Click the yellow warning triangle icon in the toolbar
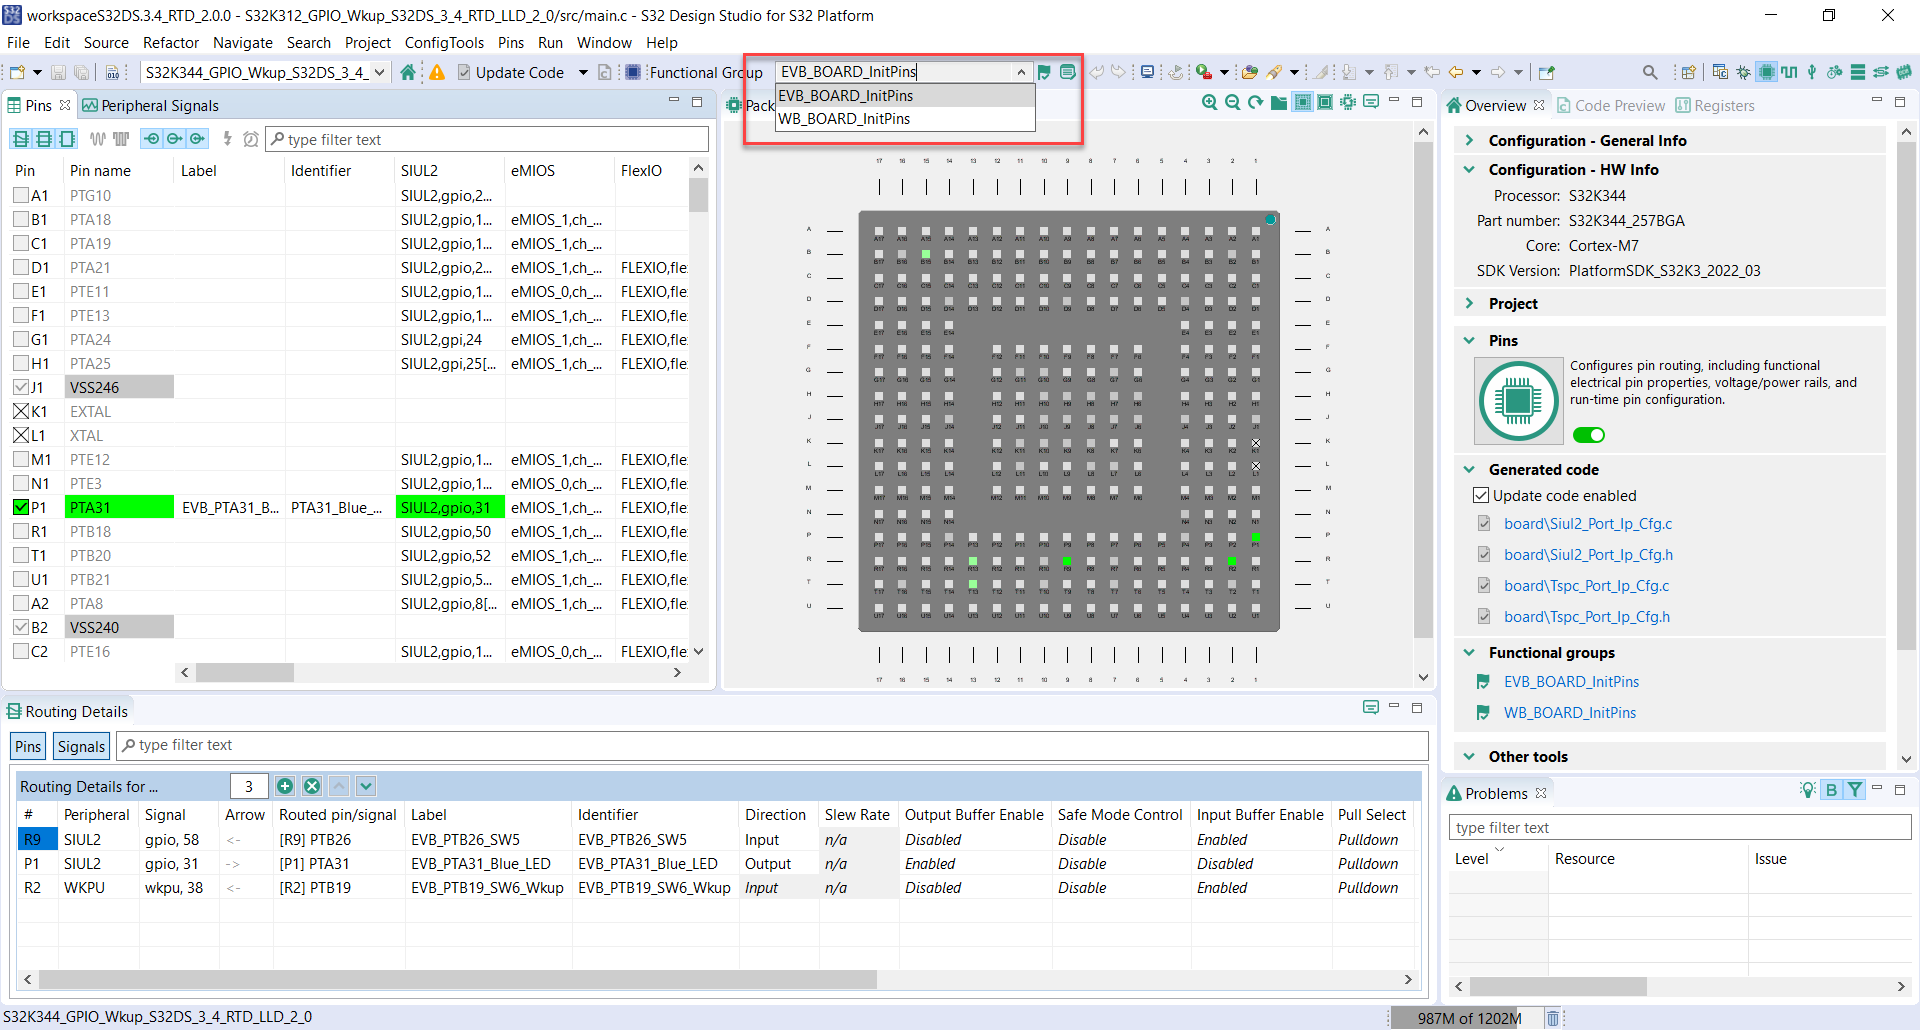The image size is (1920, 1030). pos(437,72)
